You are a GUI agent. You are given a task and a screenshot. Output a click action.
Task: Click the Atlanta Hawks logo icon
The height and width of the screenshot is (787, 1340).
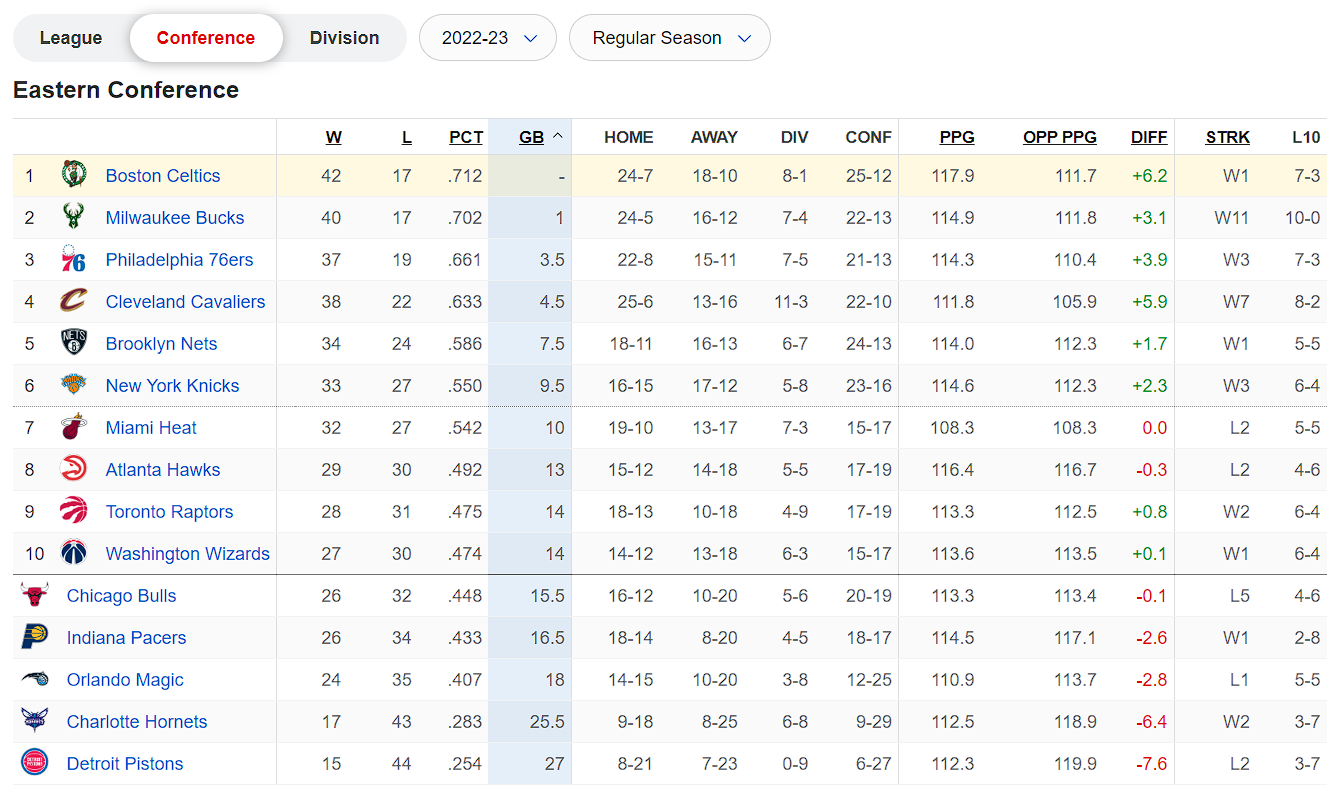click(x=74, y=469)
